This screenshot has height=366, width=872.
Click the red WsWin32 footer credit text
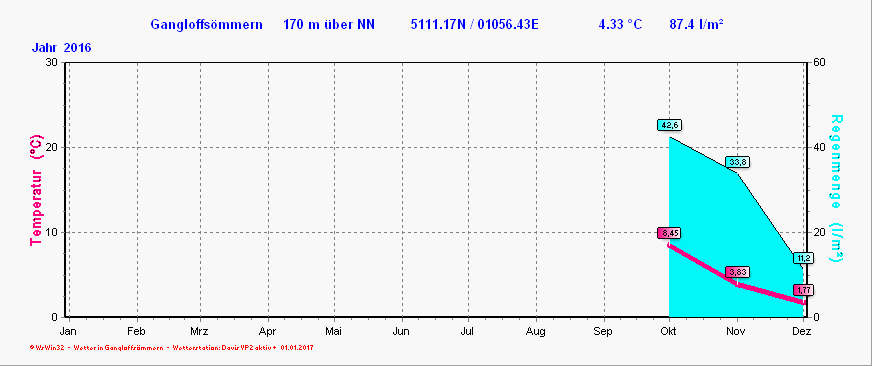172,348
